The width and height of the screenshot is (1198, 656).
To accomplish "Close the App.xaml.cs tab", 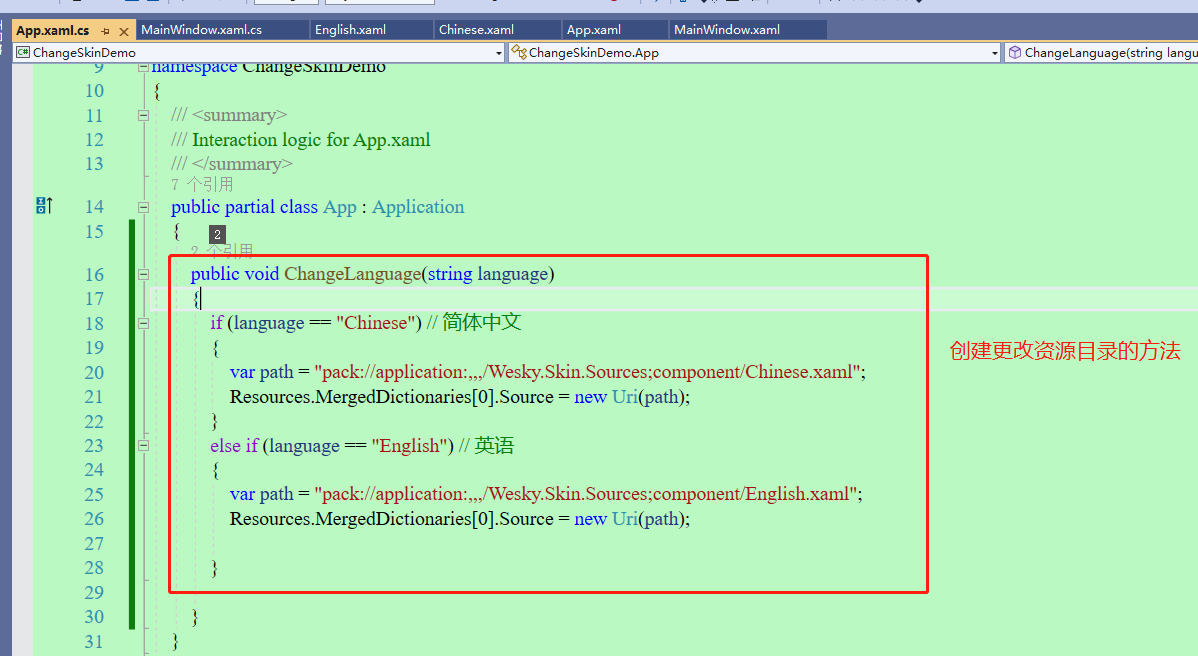I will pos(122,31).
